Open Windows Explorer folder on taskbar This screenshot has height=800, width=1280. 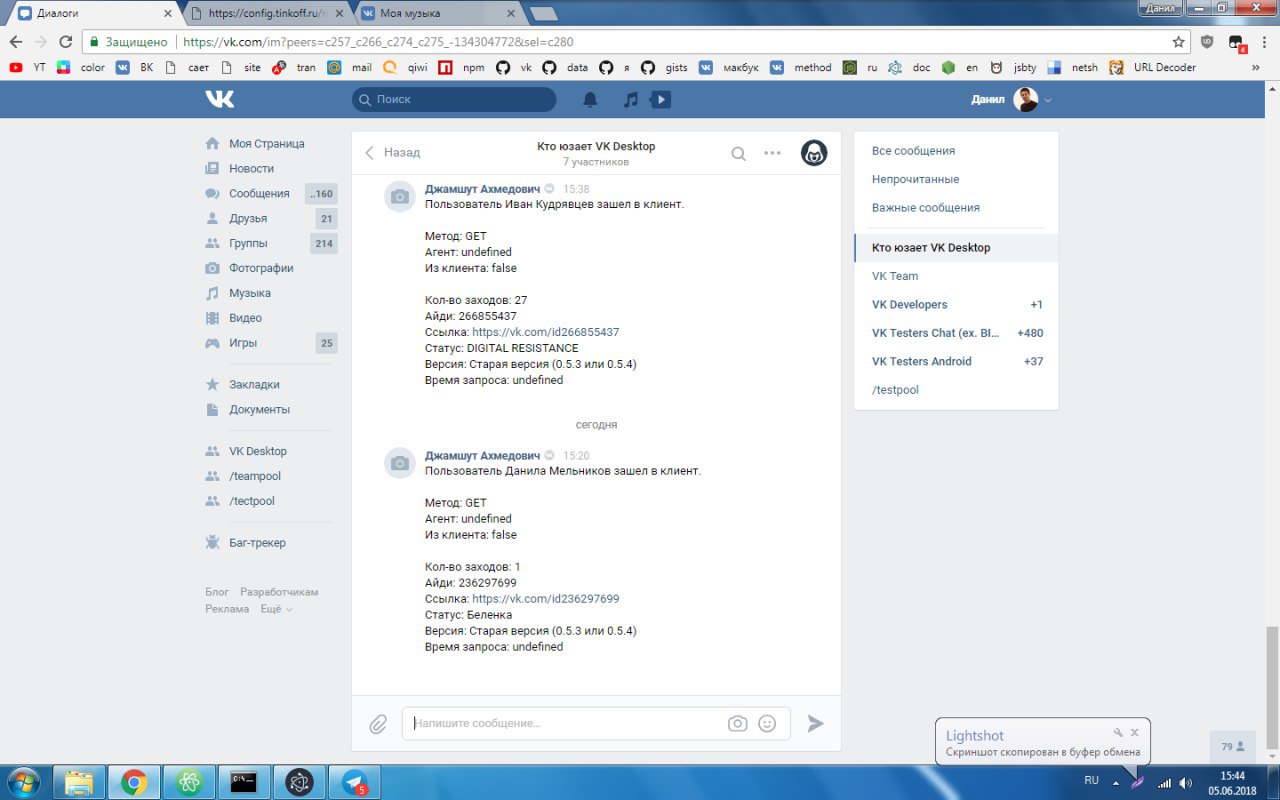(x=79, y=781)
